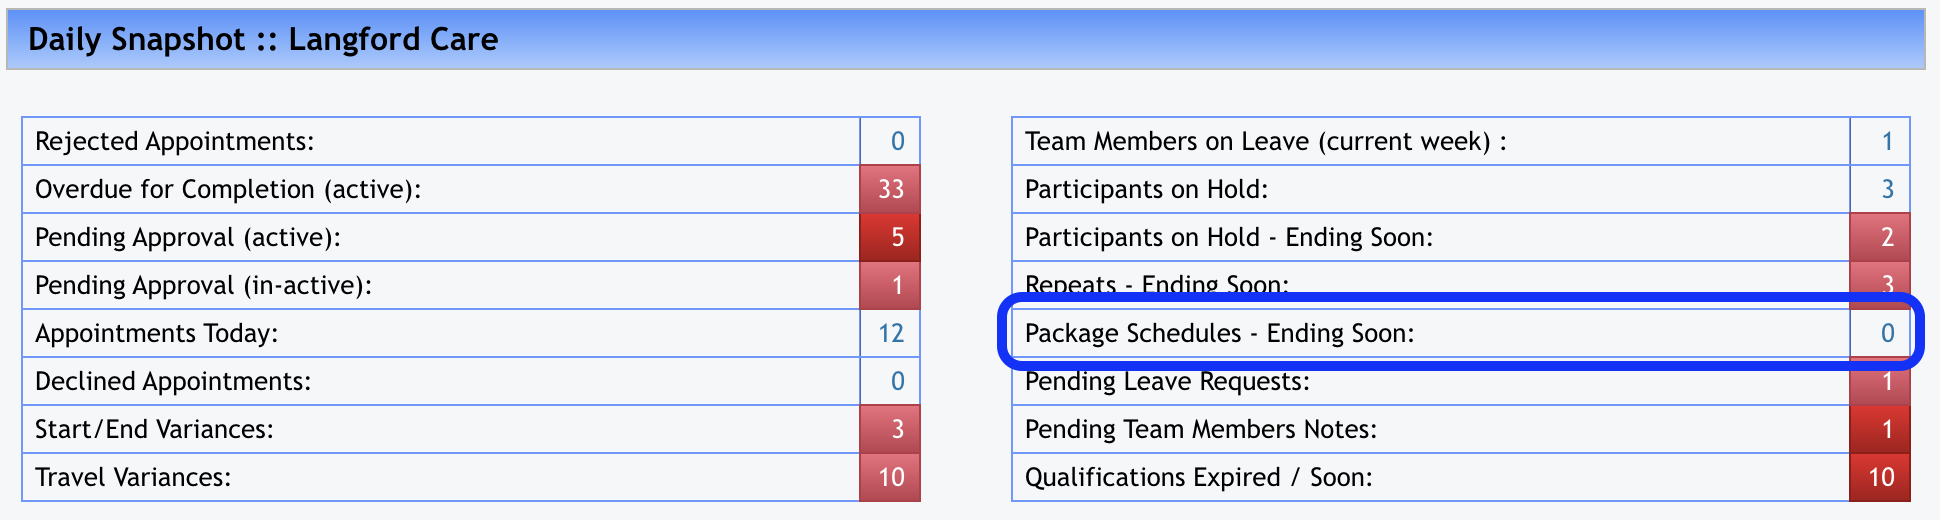Click the "Travel Variances:" row label
1940x520 pixels.
[133, 477]
